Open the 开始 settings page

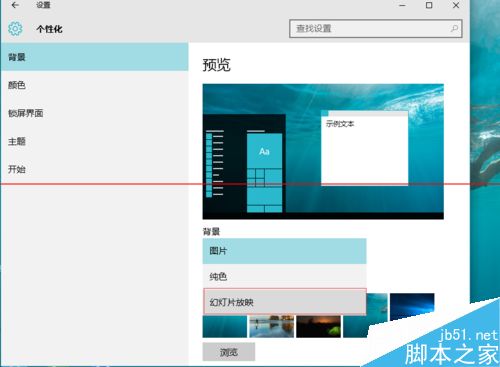point(95,169)
